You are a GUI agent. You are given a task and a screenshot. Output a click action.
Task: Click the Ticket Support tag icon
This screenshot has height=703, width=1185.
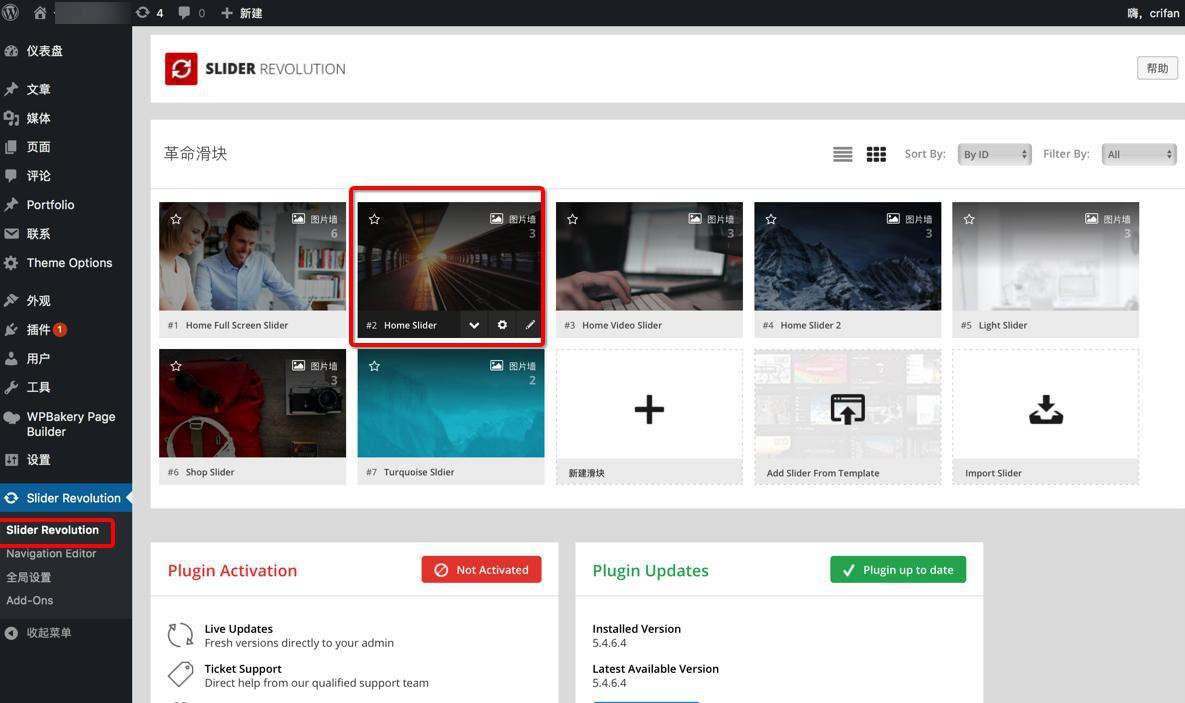coord(181,674)
